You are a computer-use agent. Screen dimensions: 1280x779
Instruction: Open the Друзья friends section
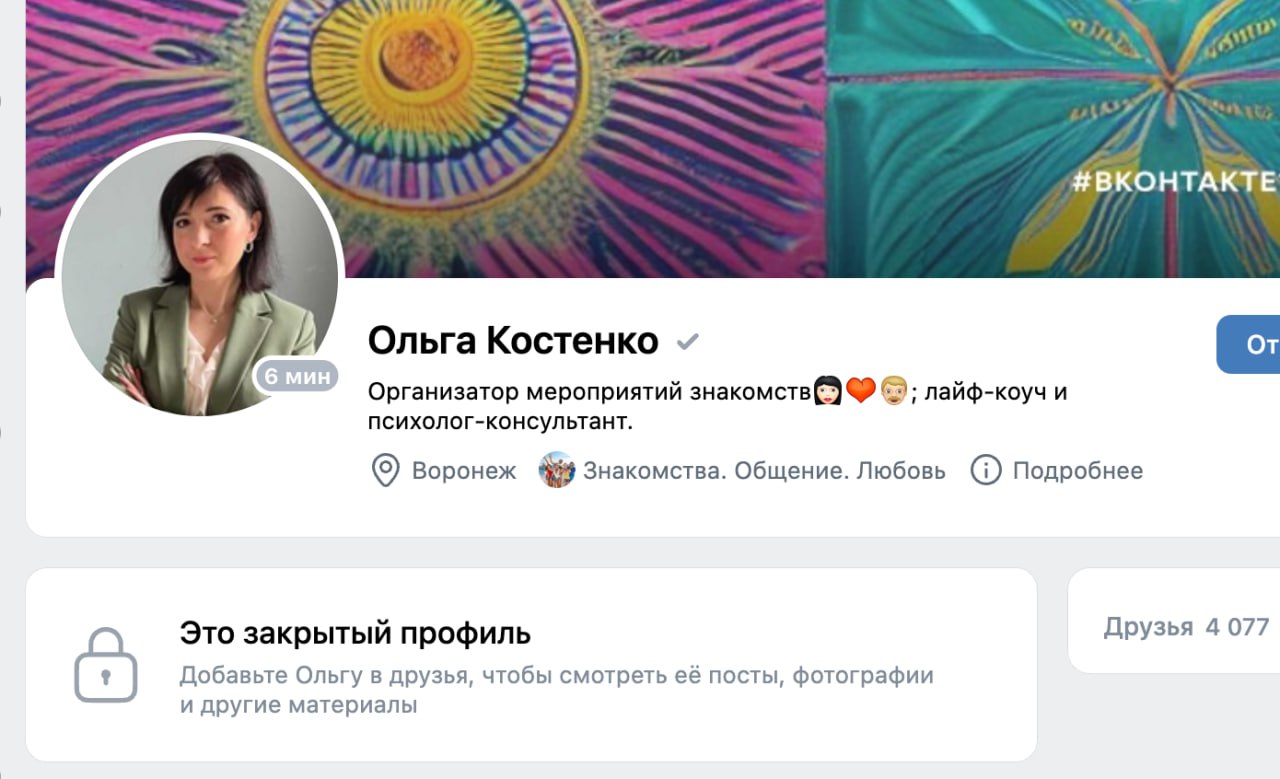point(1148,627)
